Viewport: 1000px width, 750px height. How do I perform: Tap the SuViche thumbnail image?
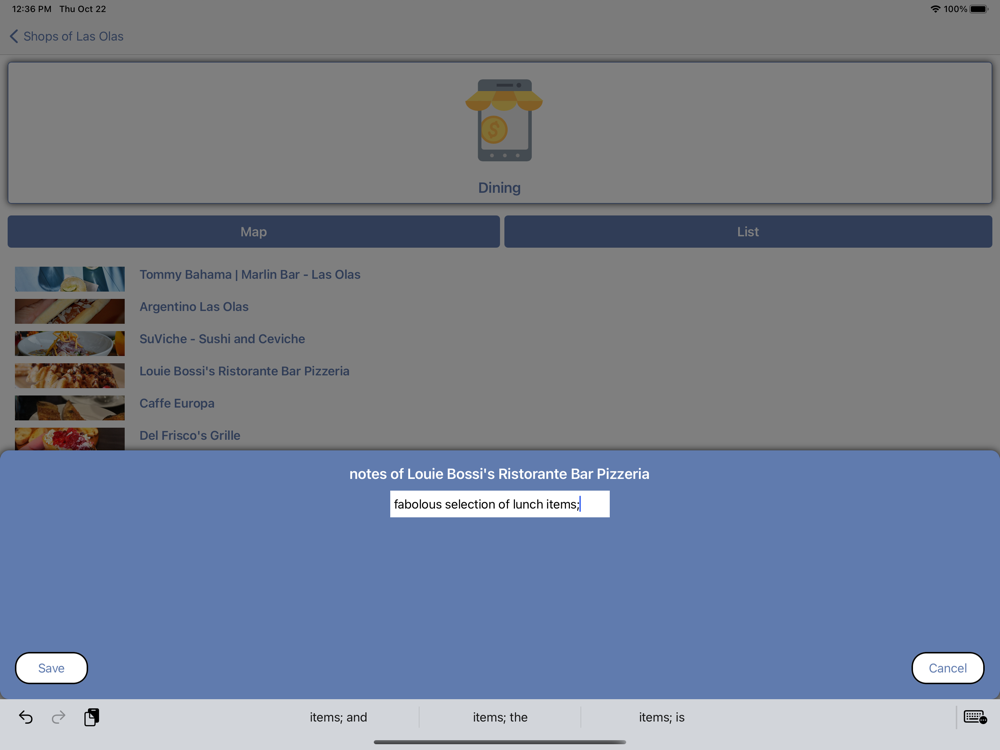pyautogui.click(x=70, y=344)
